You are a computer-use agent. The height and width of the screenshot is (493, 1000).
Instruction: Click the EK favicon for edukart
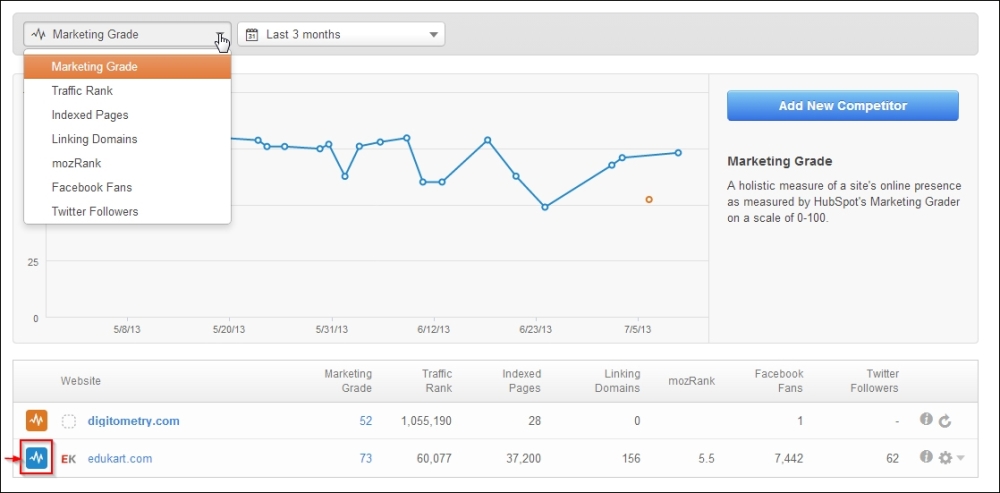(69, 458)
